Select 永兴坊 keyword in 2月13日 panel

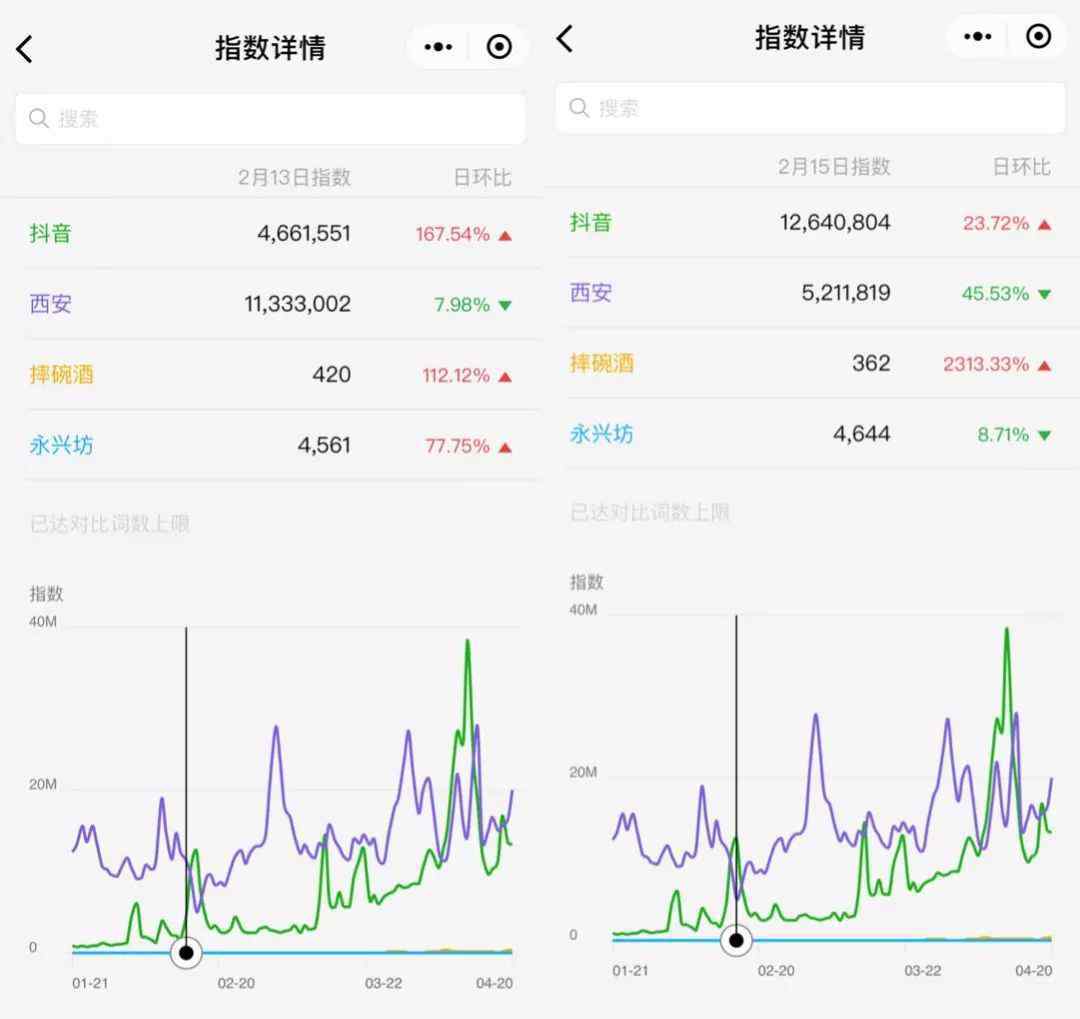(61, 445)
